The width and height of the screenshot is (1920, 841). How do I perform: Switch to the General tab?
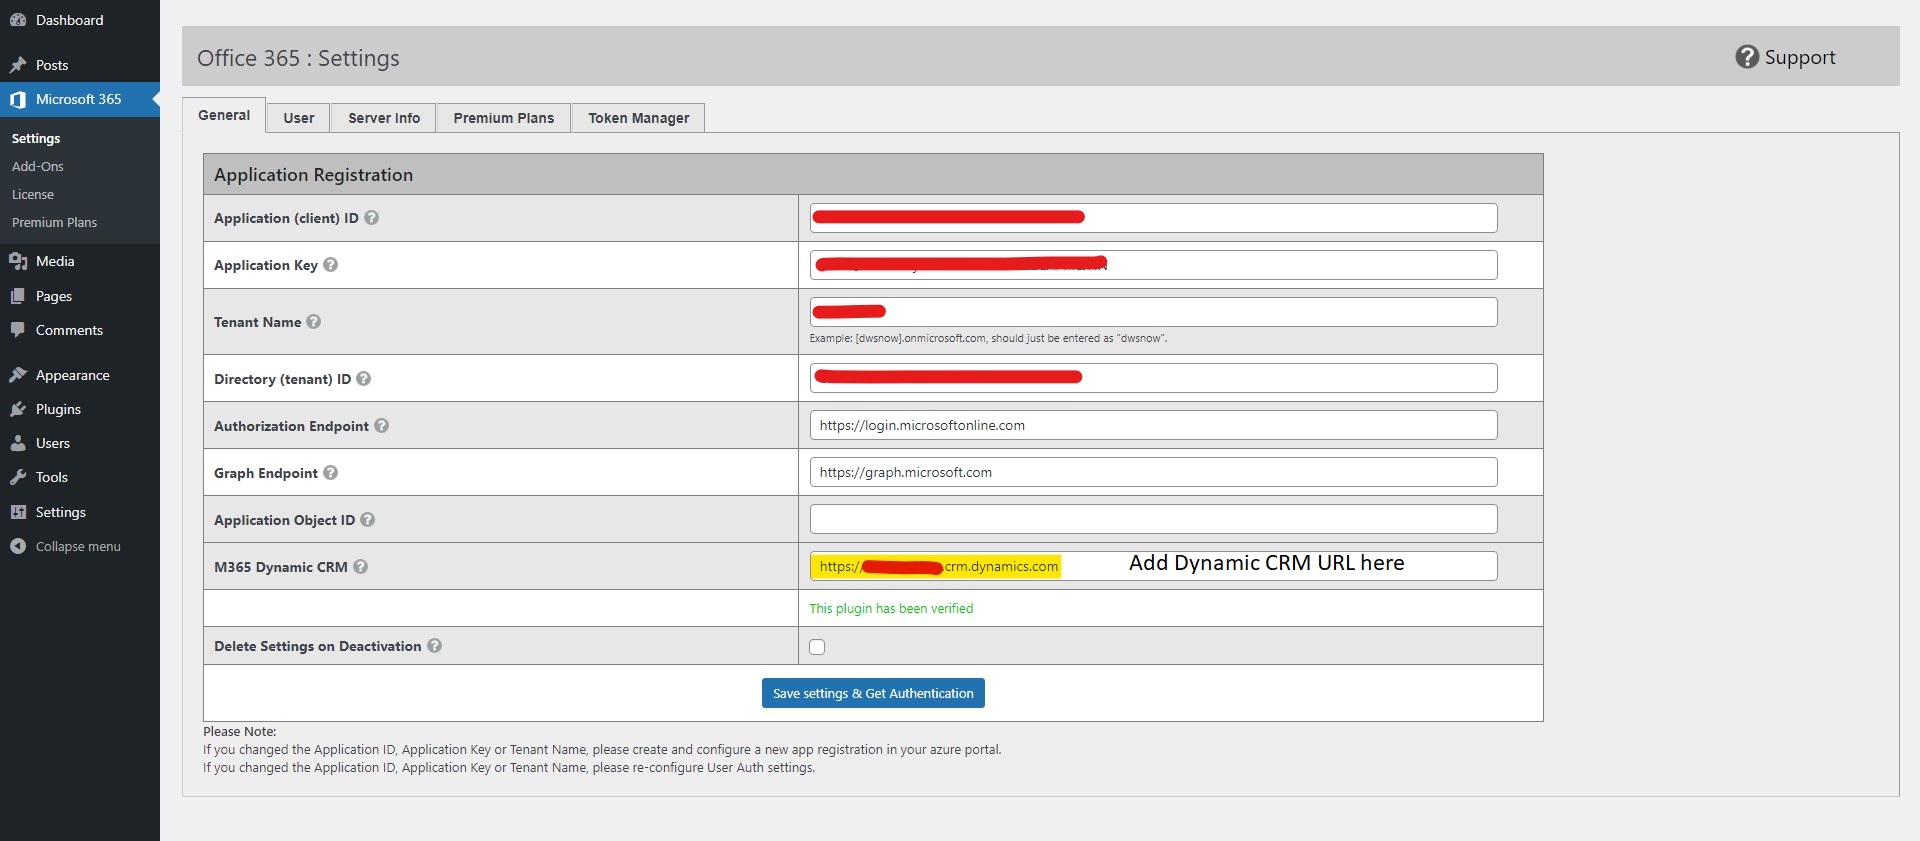click(x=224, y=115)
